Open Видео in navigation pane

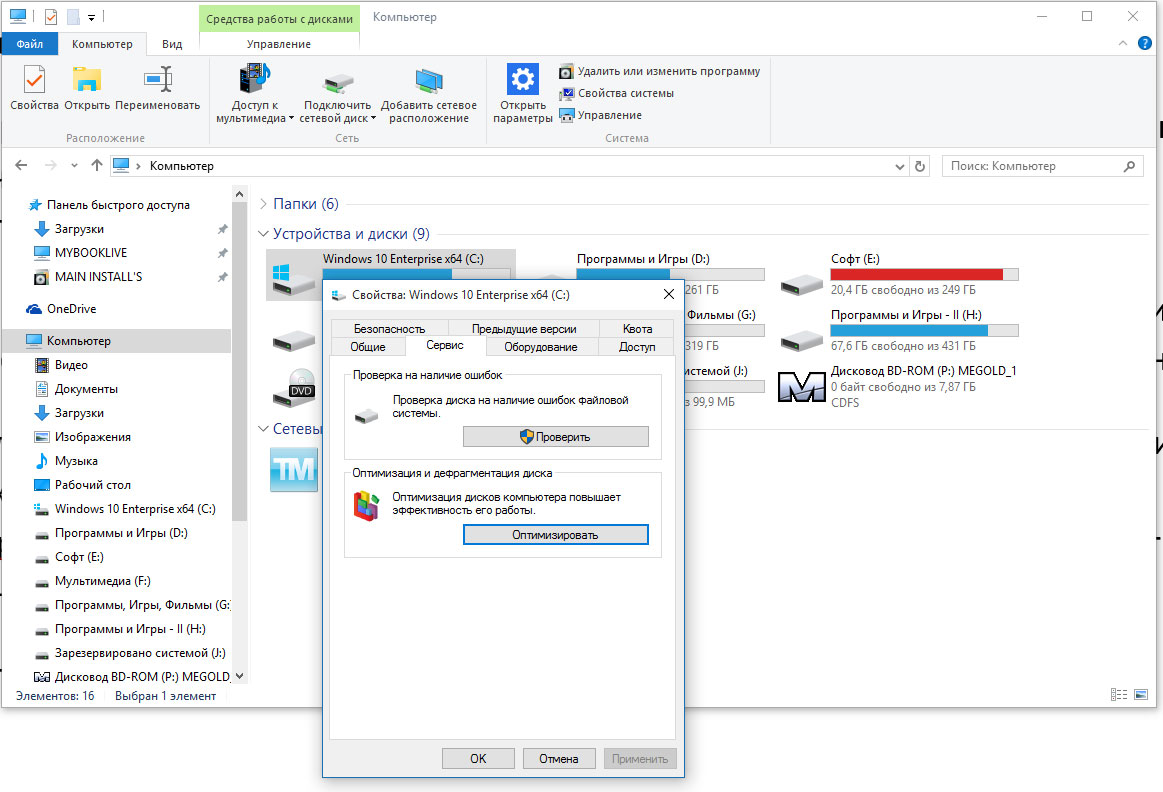click(71, 365)
